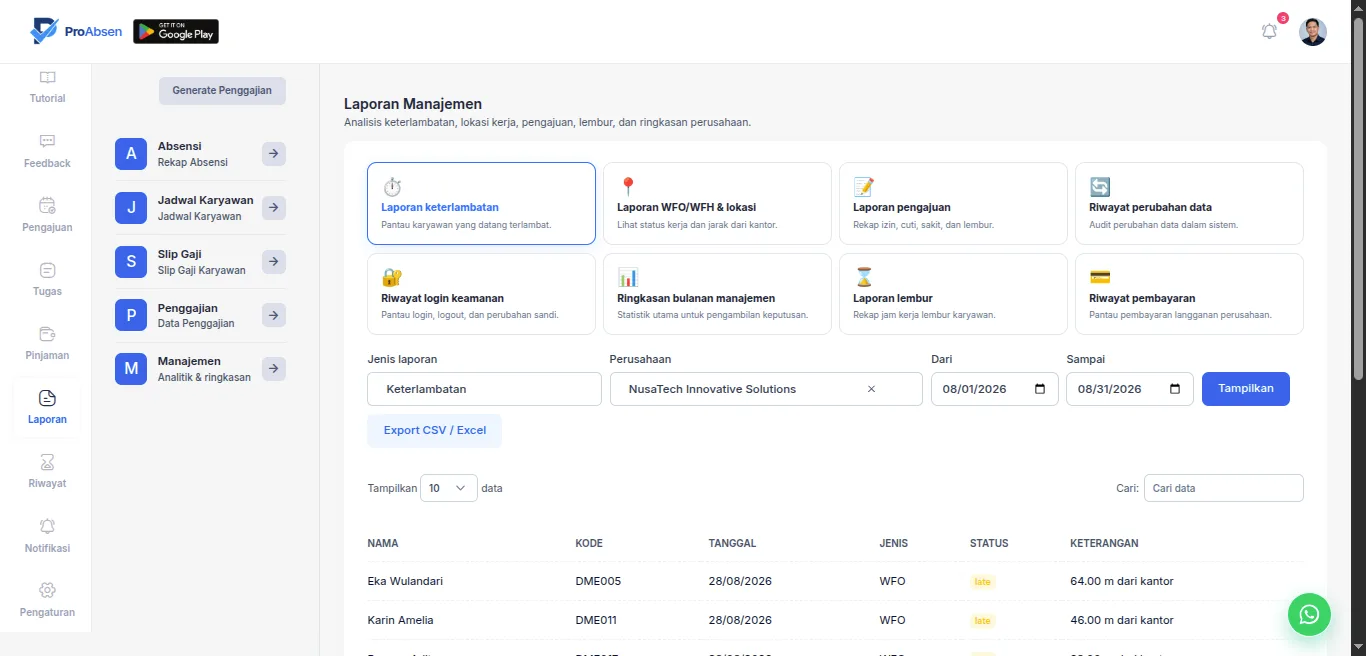The image size is (1366, 656).
Task: Sort table by the NAMA column header
Action: 383,544
